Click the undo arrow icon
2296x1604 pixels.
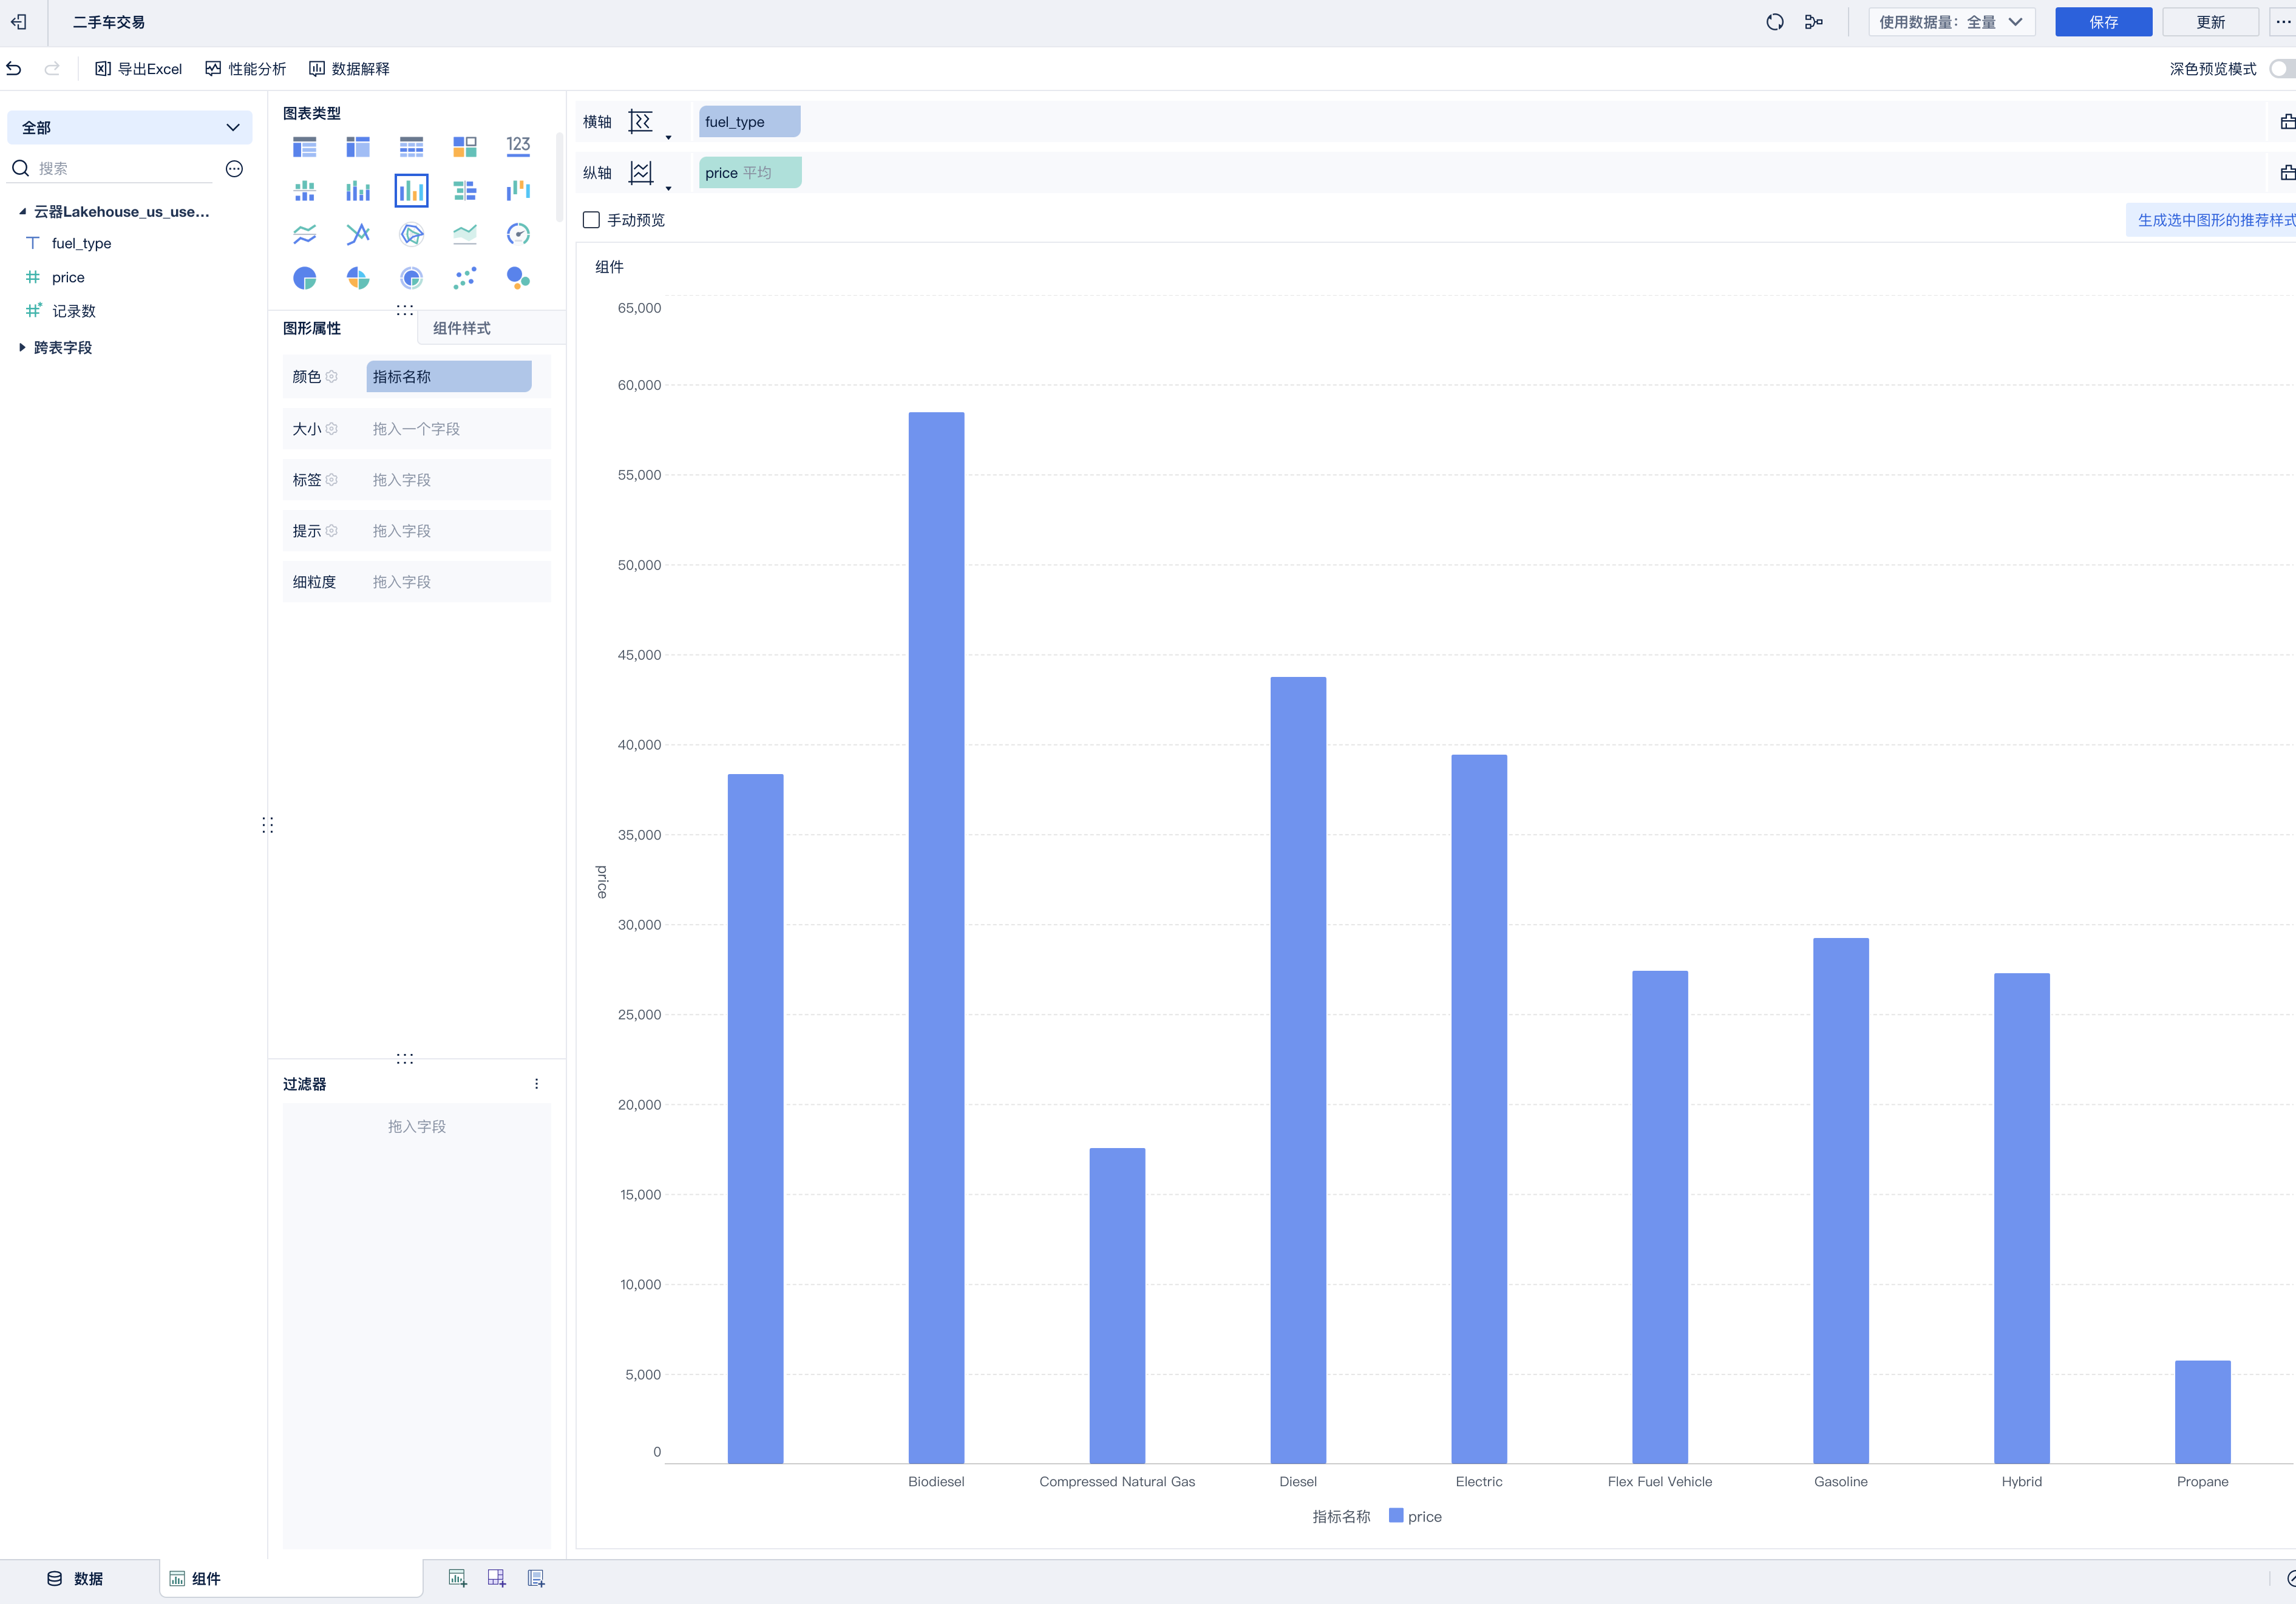click(x=14, y=69)
